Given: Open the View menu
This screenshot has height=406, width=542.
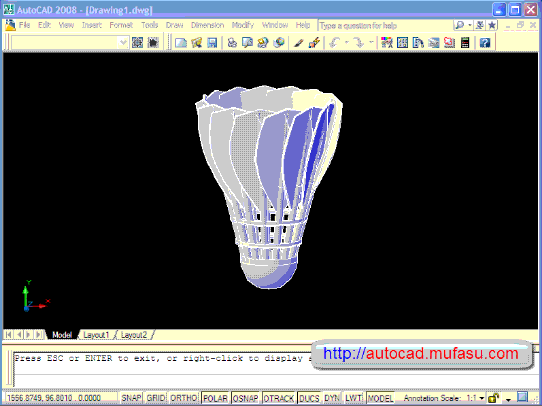Looking at the screenshot, I should tap(66, 25).
